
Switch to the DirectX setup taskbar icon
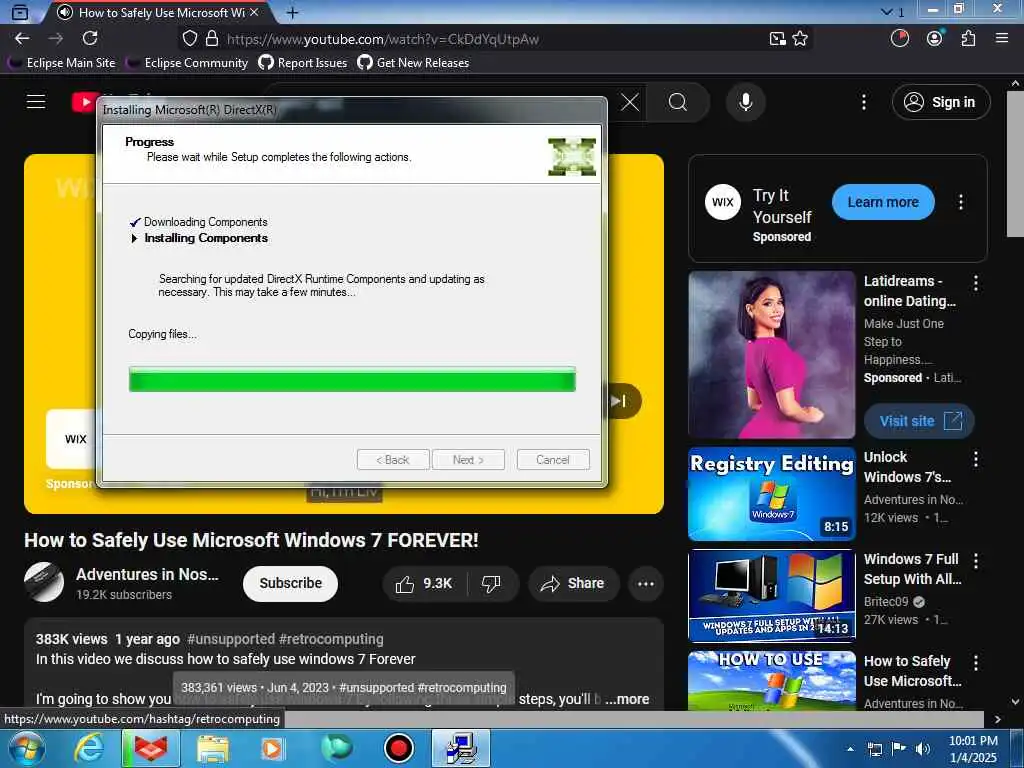(x=461, y=748)
